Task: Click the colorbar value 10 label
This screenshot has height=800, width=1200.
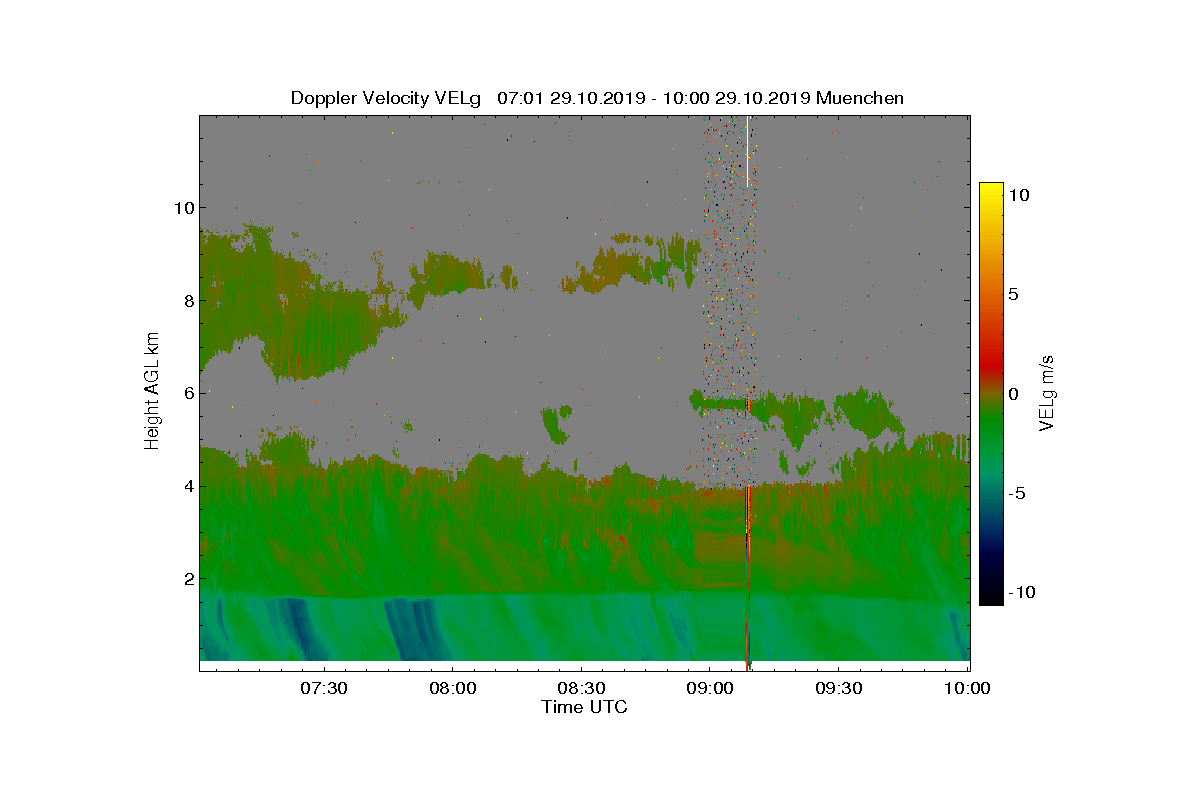Action: pyautogui.click(x=1020, y=196)
